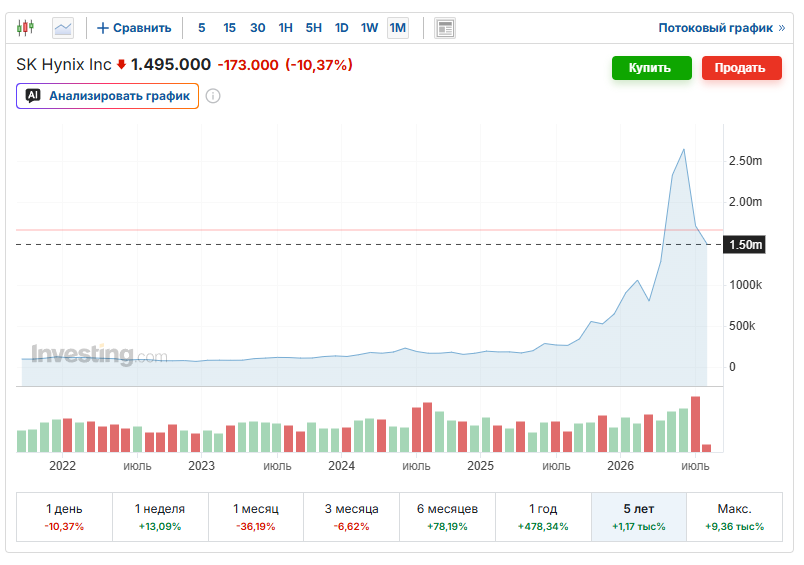This screenshot has height=565, width=804.
Task: Click the 1000k axis label
Action: click(x=746, y=285)
